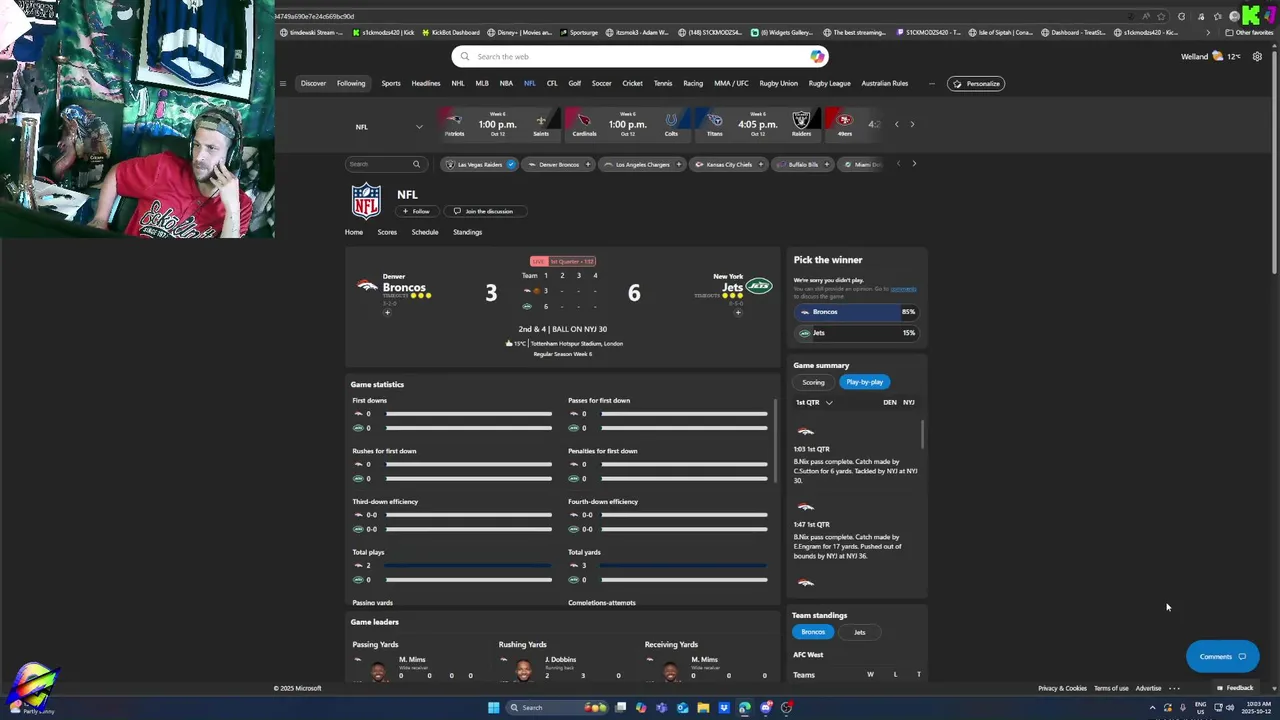The image size is (1280, 720).
Task: Open the 1st QTR quarter dropdown
Action: point(814,402)
